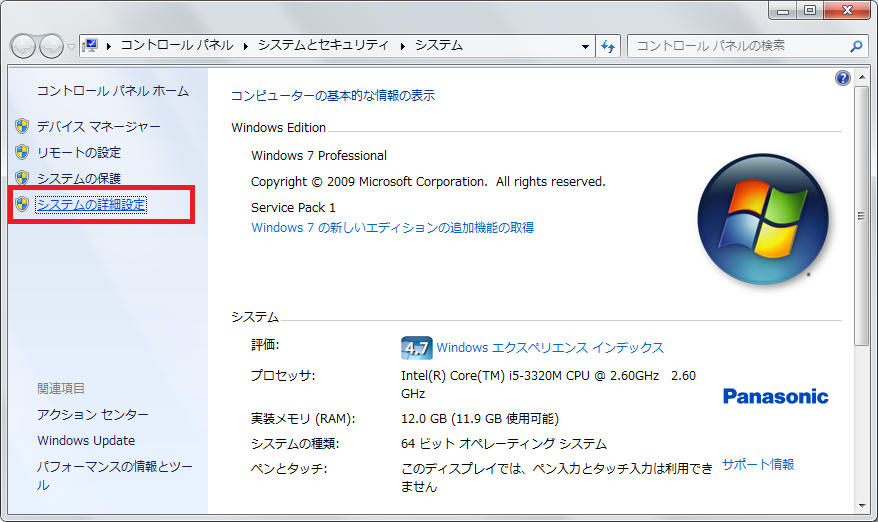
Task: Click the refresh button beside the address bar
Action: (608, 46)
